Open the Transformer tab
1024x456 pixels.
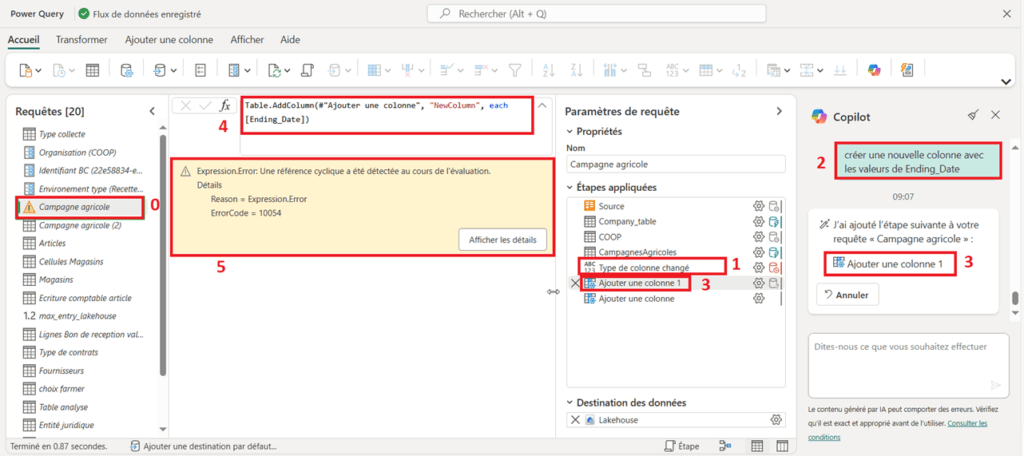coord(82,39)
